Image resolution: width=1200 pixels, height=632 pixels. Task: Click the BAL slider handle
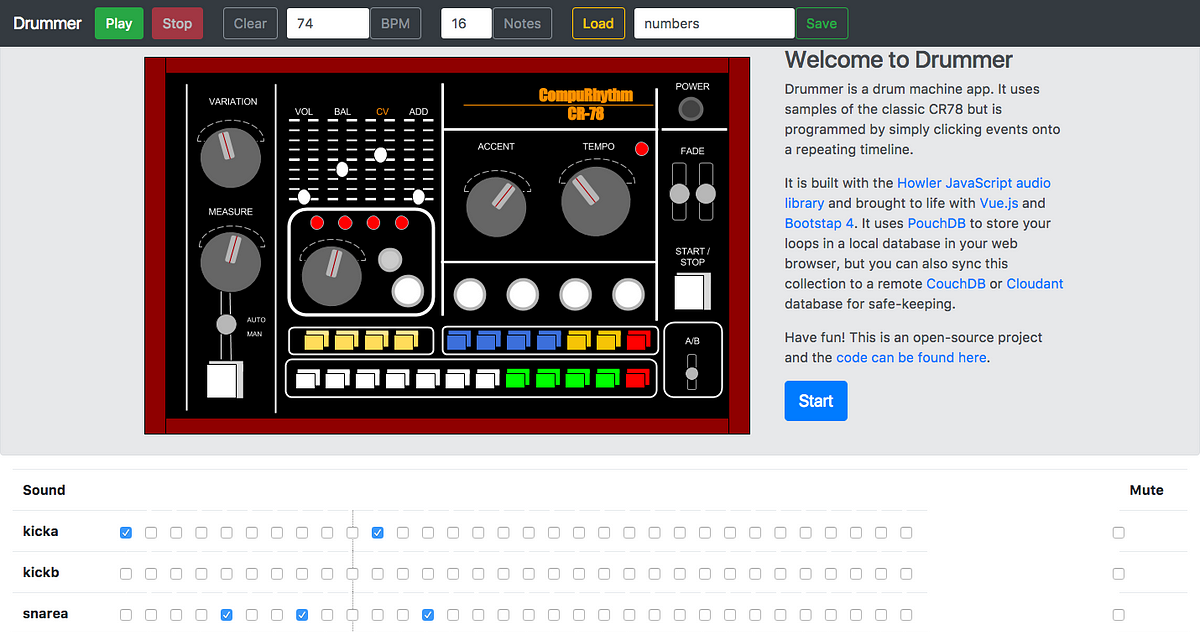[342, 169]
